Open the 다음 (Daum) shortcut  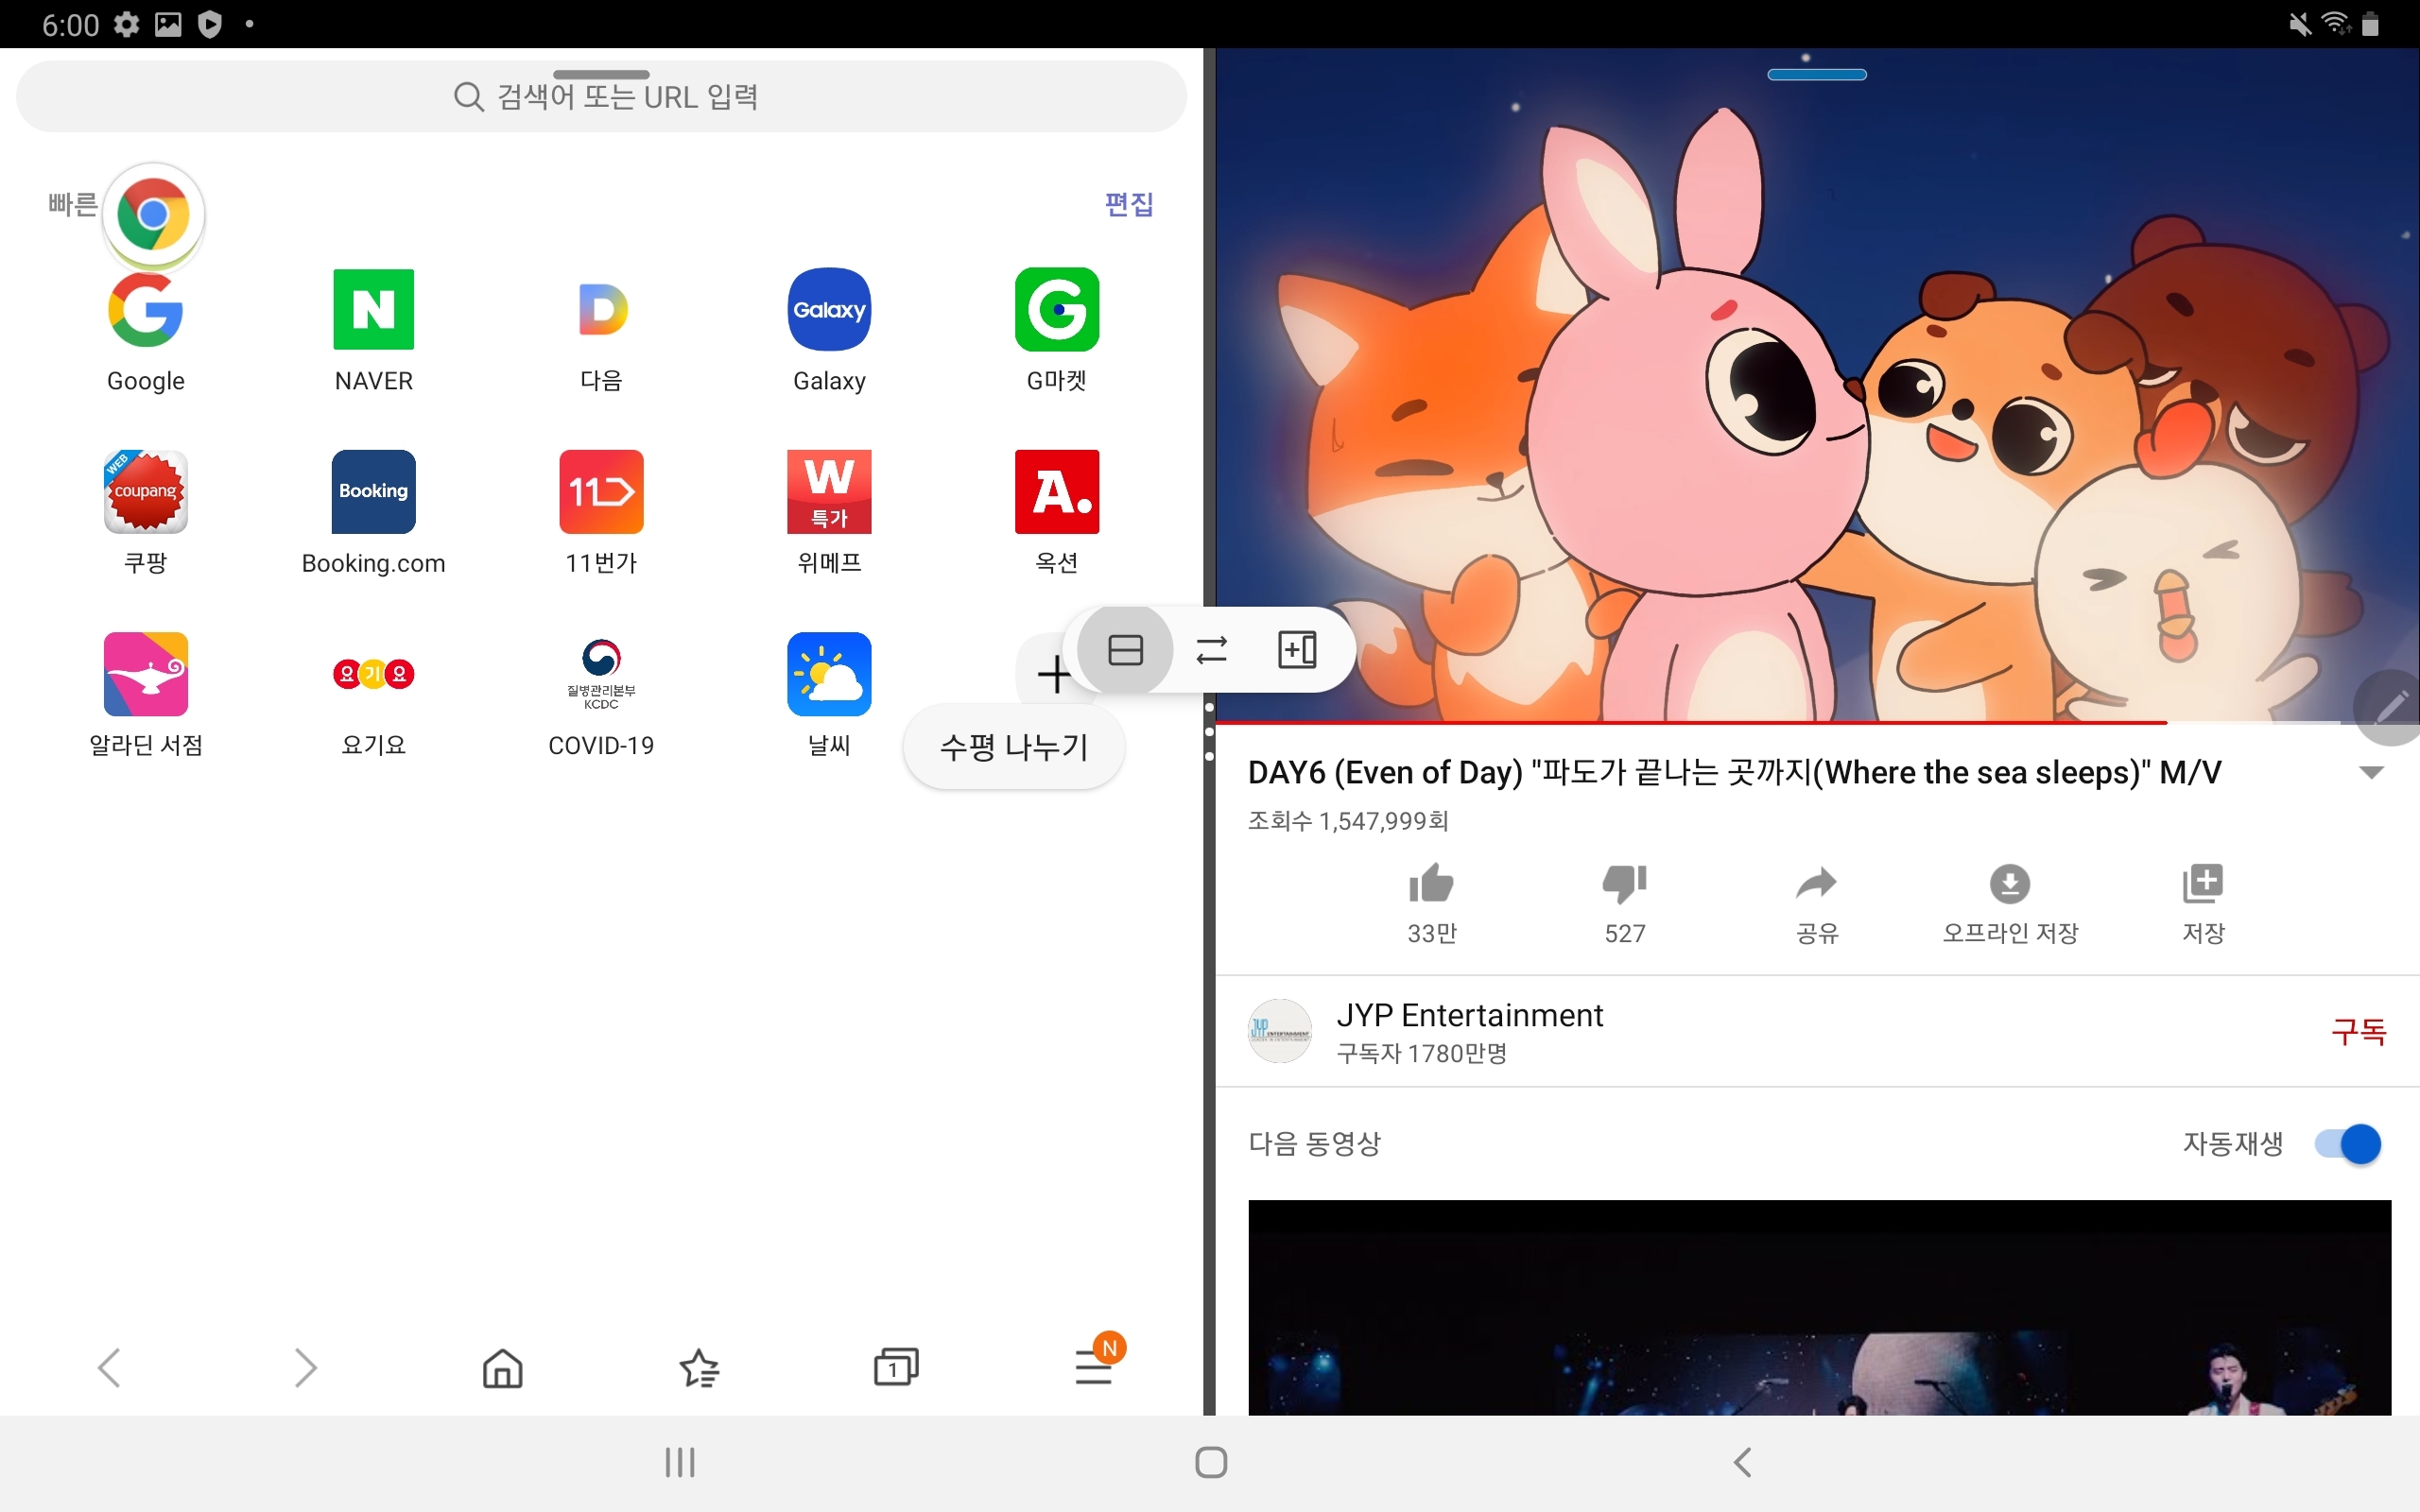click(601, 330)
